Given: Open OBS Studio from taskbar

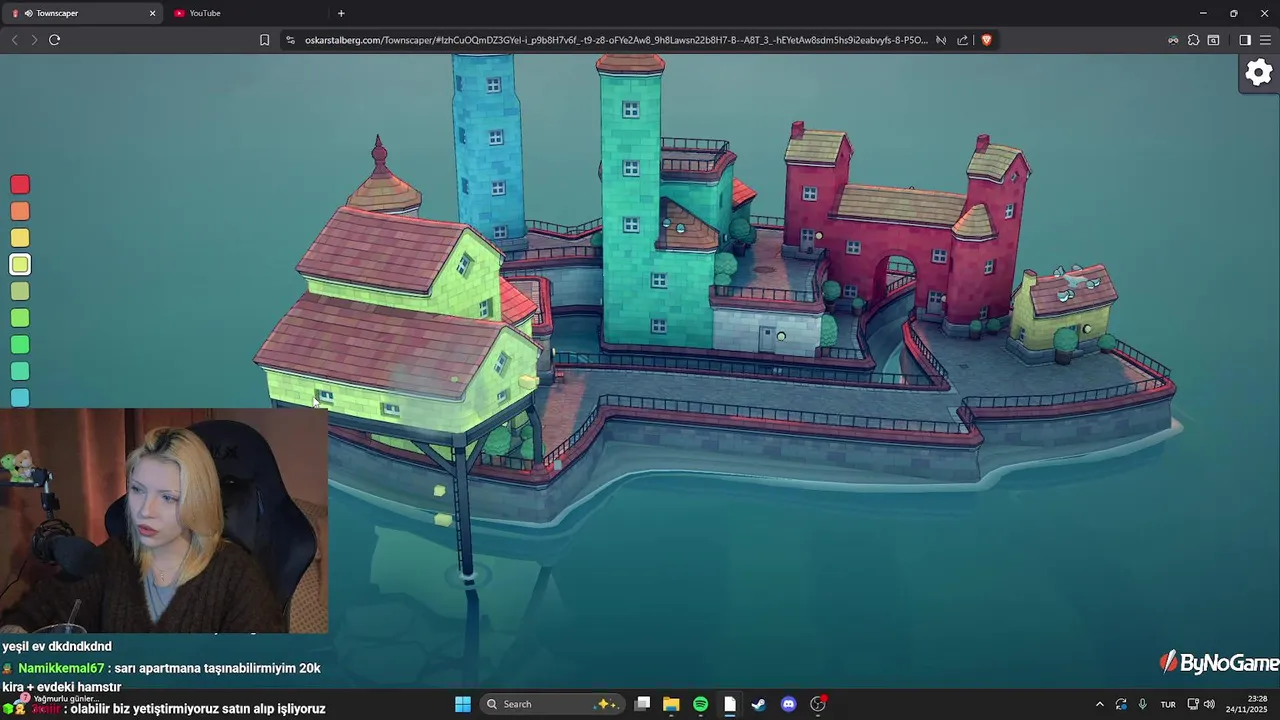Looking at the screenshot, I should (818, 704).
